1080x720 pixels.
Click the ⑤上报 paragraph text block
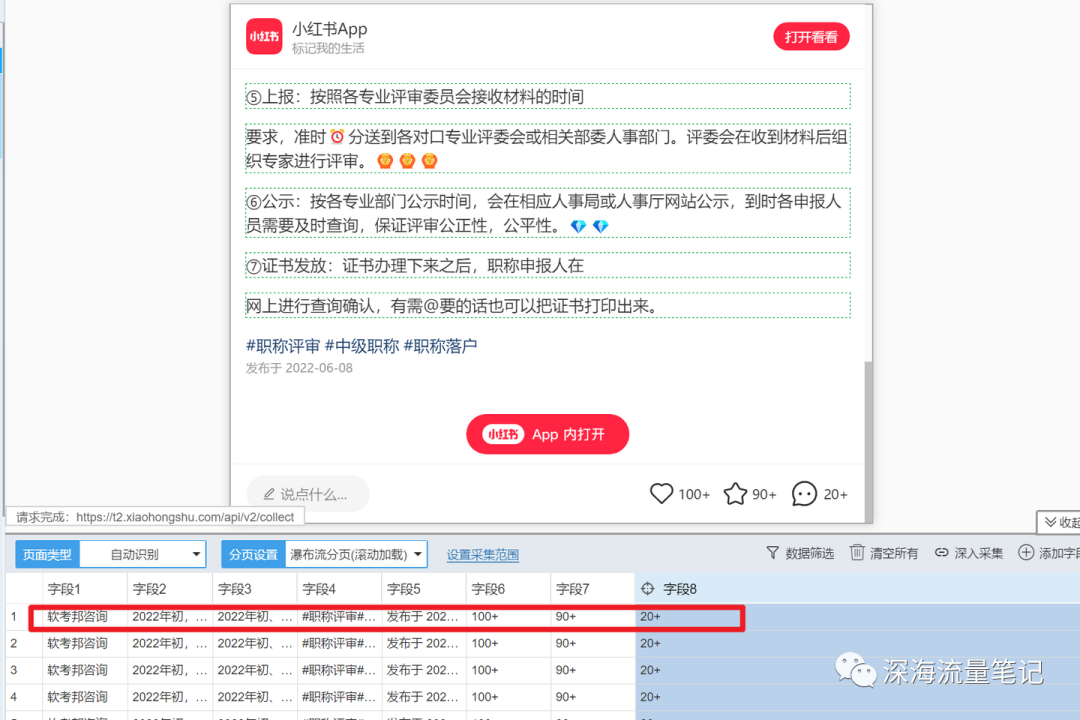coord(548,96)
